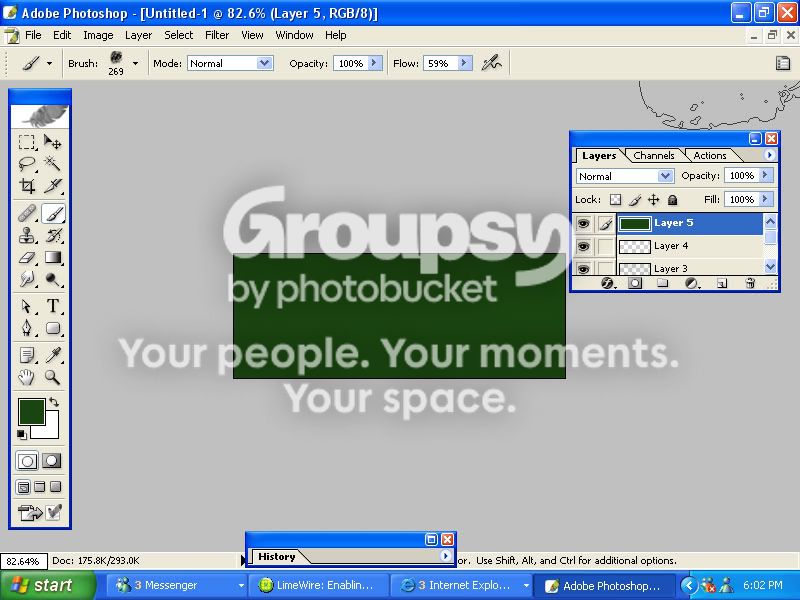Image resolution: width=800 pixels, height=600 pixels.
Task: Toggle lock transparent pixels
Action: [615, 199]
